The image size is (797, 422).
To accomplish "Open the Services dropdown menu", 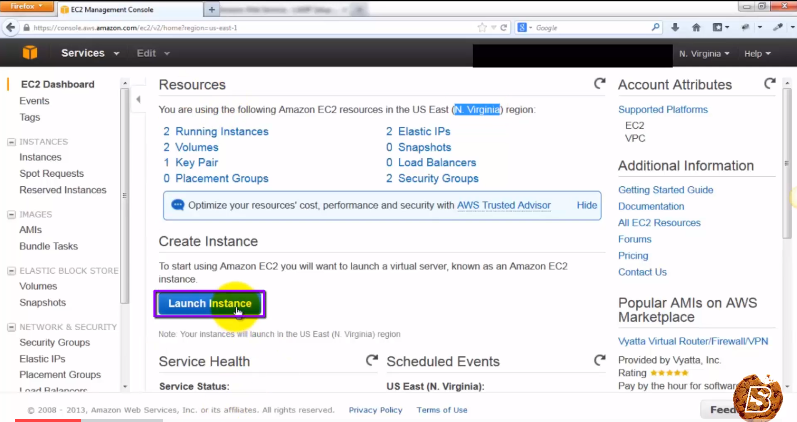I will point(90,53).
